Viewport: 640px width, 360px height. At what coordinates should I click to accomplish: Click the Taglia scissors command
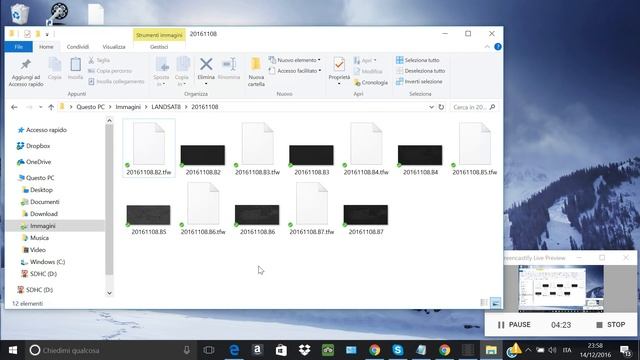pyautogui.click(x=99, y=60)
